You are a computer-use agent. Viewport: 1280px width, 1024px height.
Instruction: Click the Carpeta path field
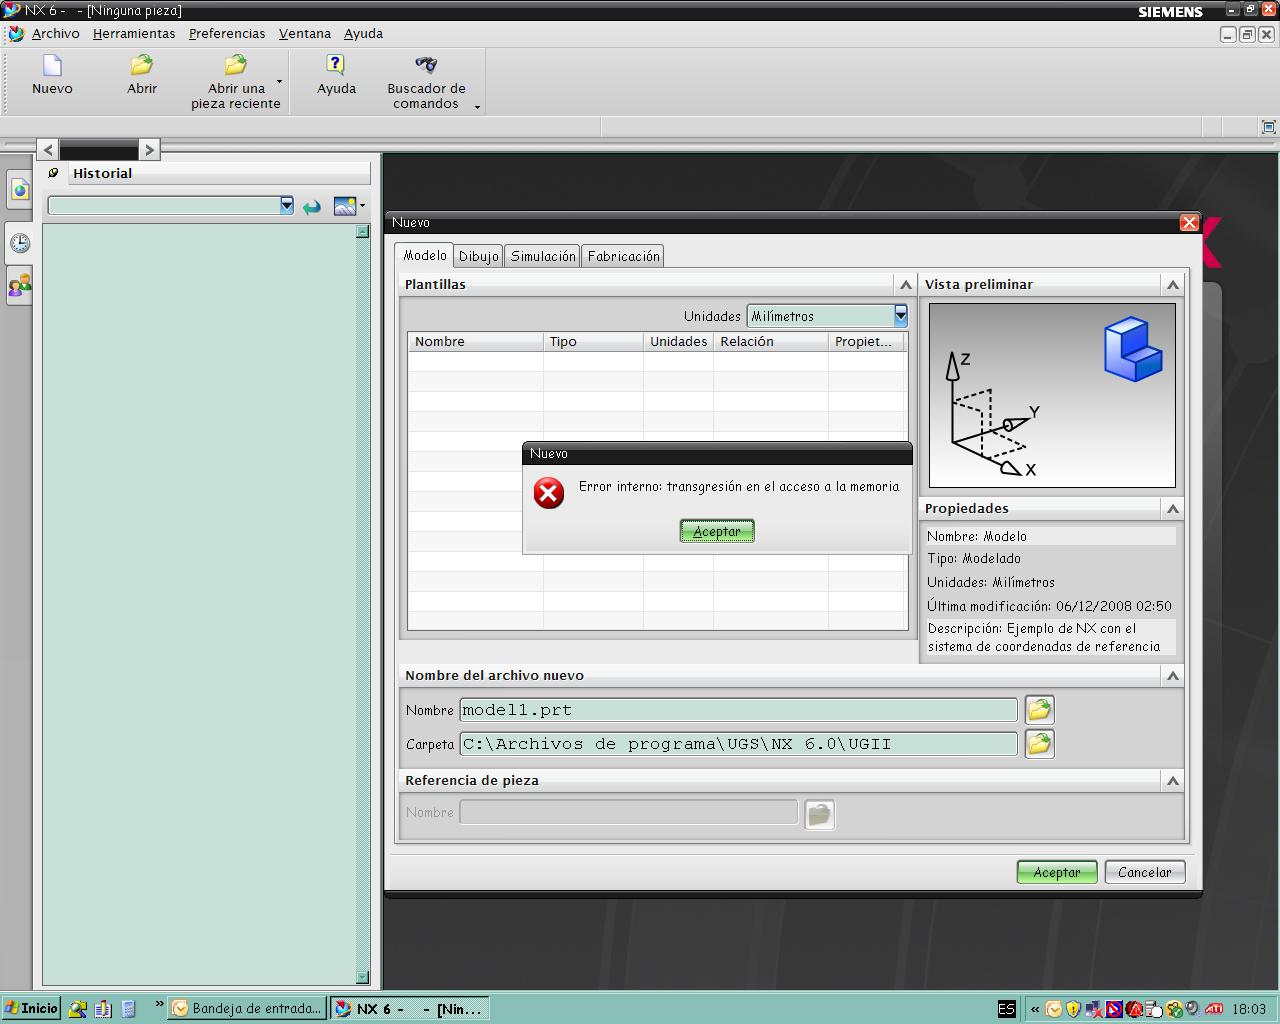coord(738,744)
